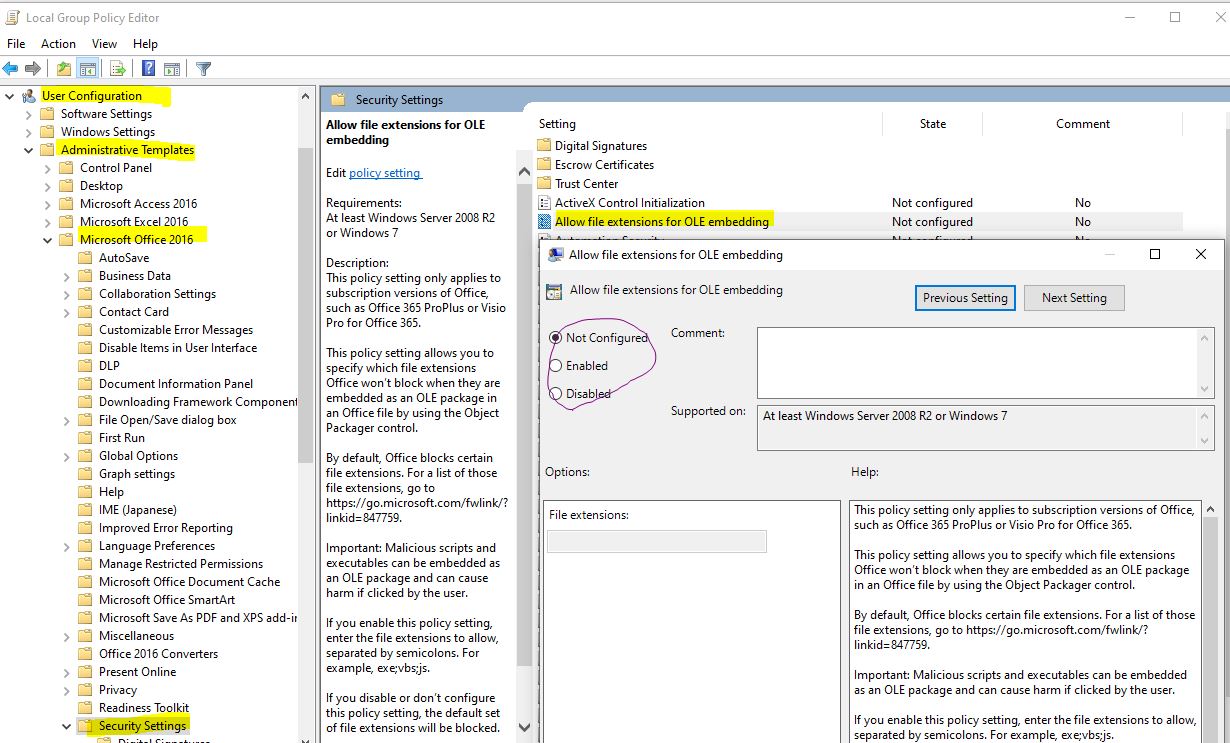
Task: Expand the Windows Settings node
Action: 29,132
